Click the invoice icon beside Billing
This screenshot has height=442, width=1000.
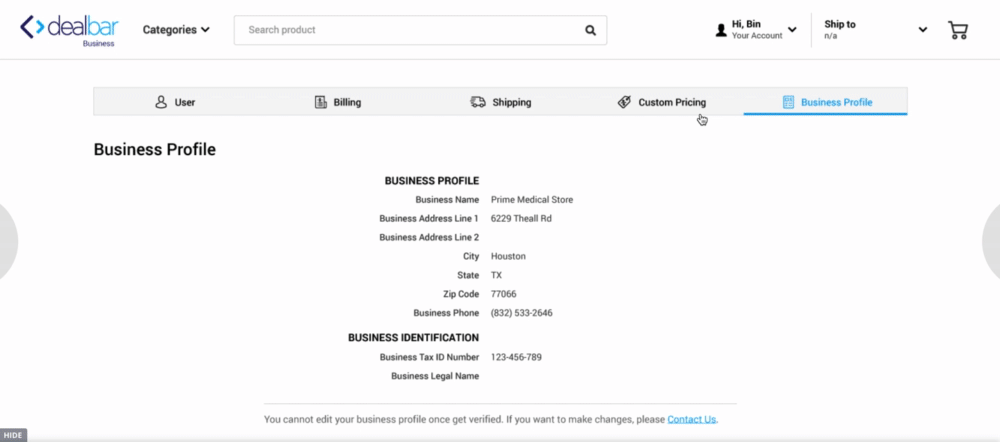[320, 102]
